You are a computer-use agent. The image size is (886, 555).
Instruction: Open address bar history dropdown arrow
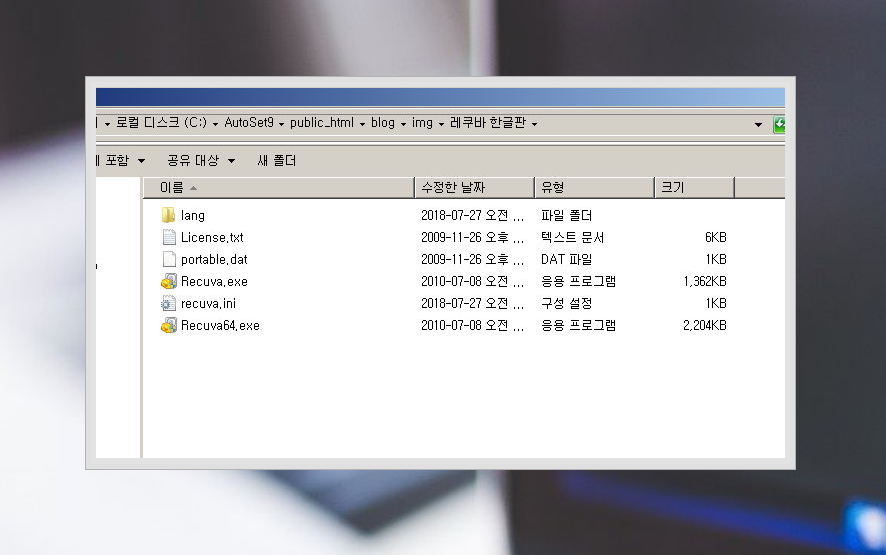(758, 124)
